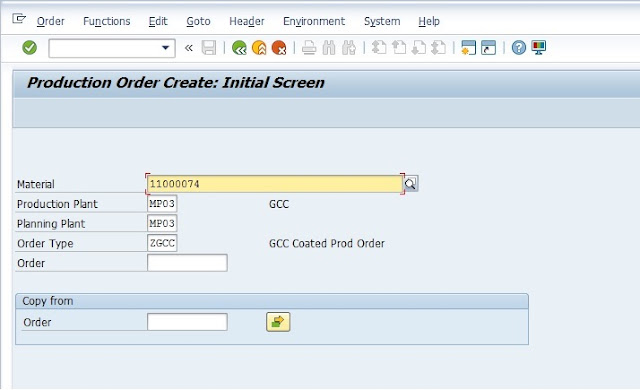Click the Production Plant field MP03

(x=162, y=204)
